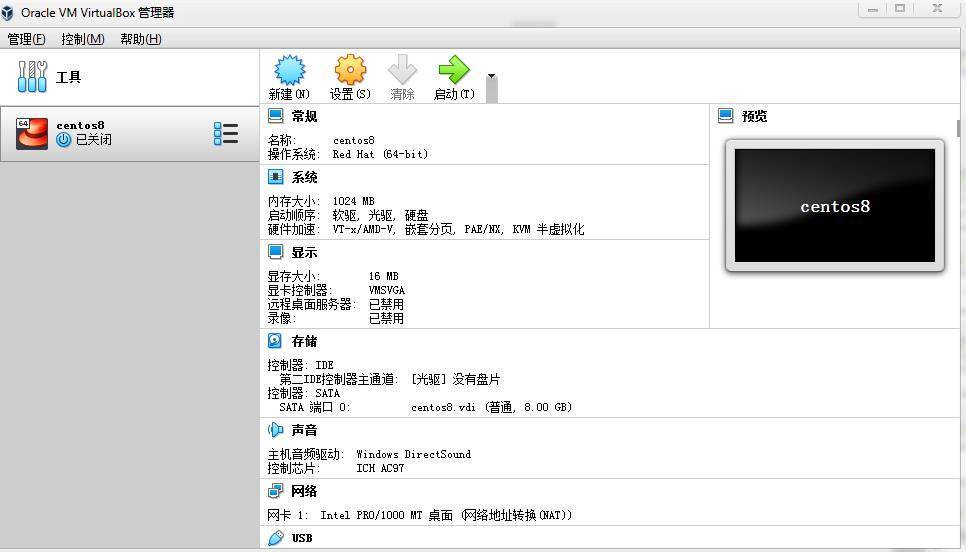
Task: Open the Start button dropdown arrow
Action: click(x=491, y=76)
